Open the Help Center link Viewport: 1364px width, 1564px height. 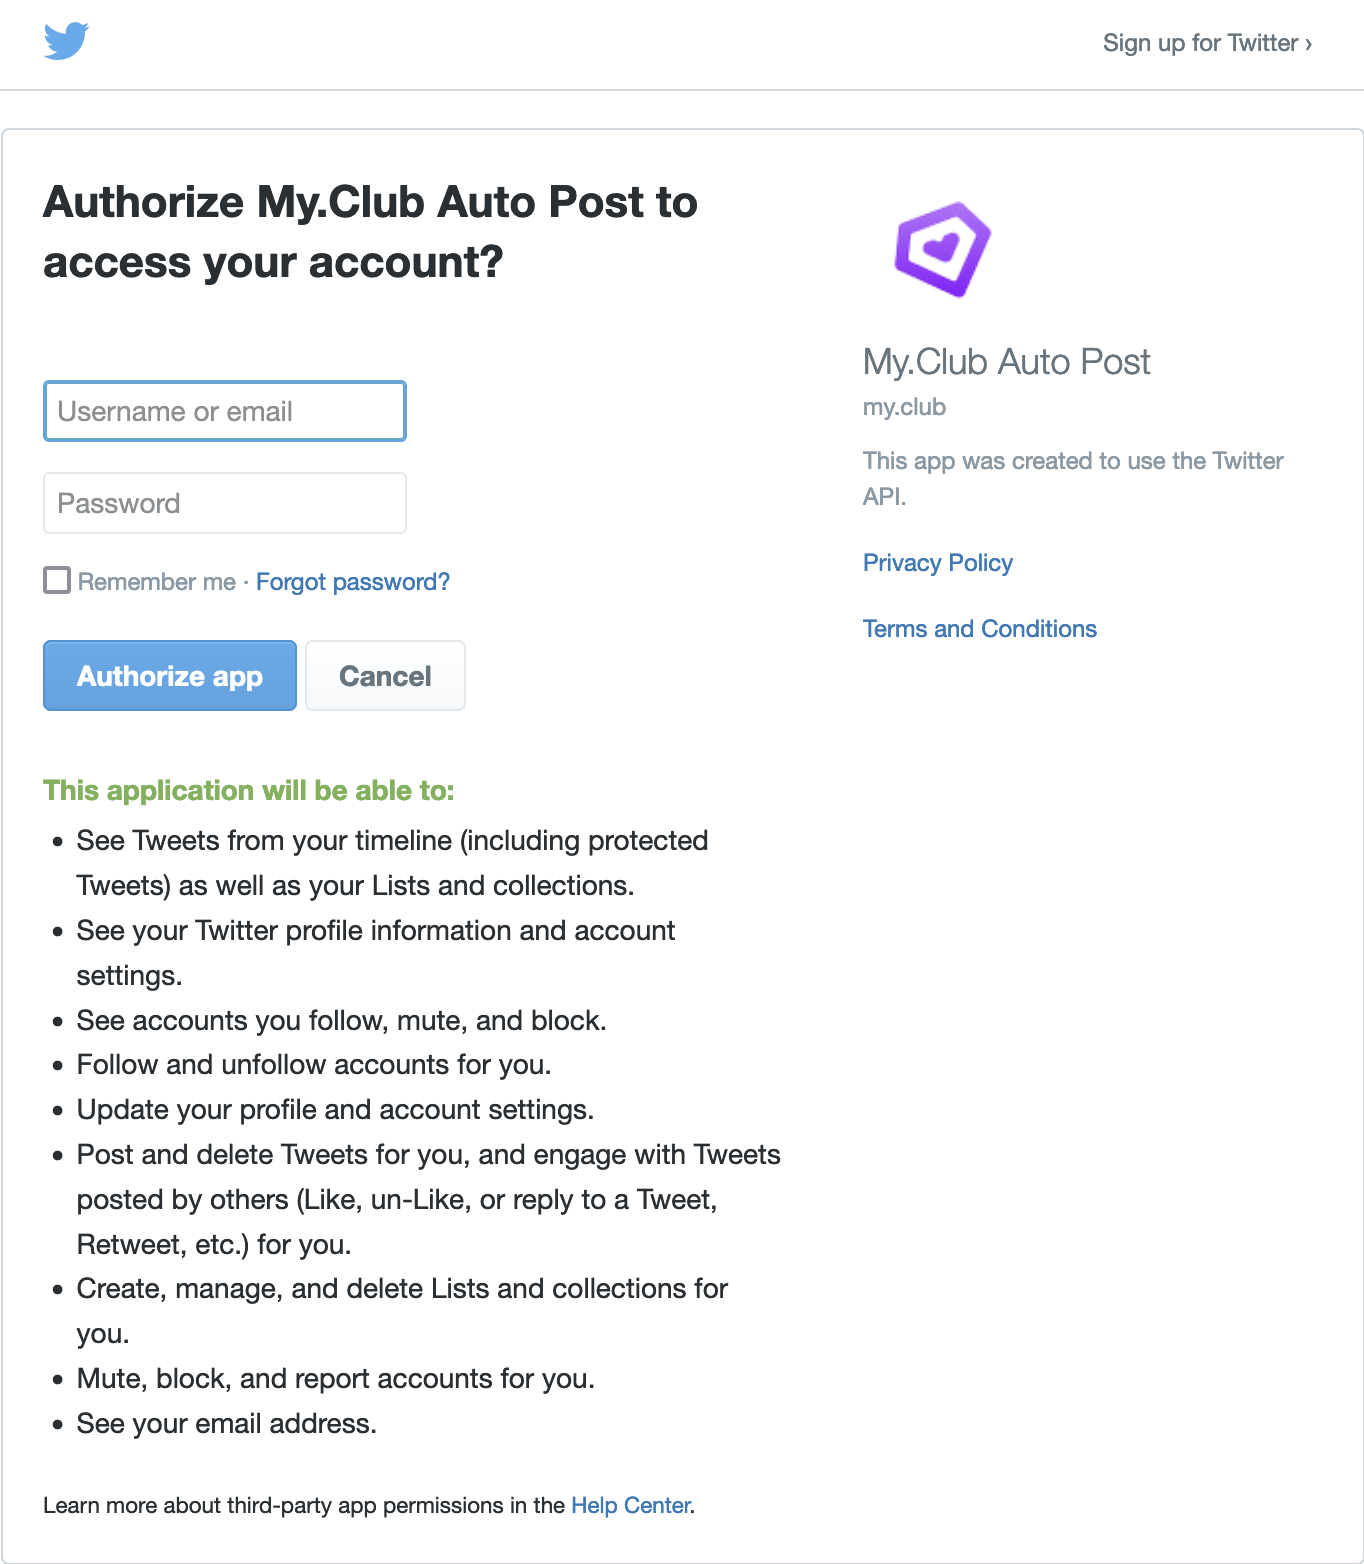[x=631, y=1505]
